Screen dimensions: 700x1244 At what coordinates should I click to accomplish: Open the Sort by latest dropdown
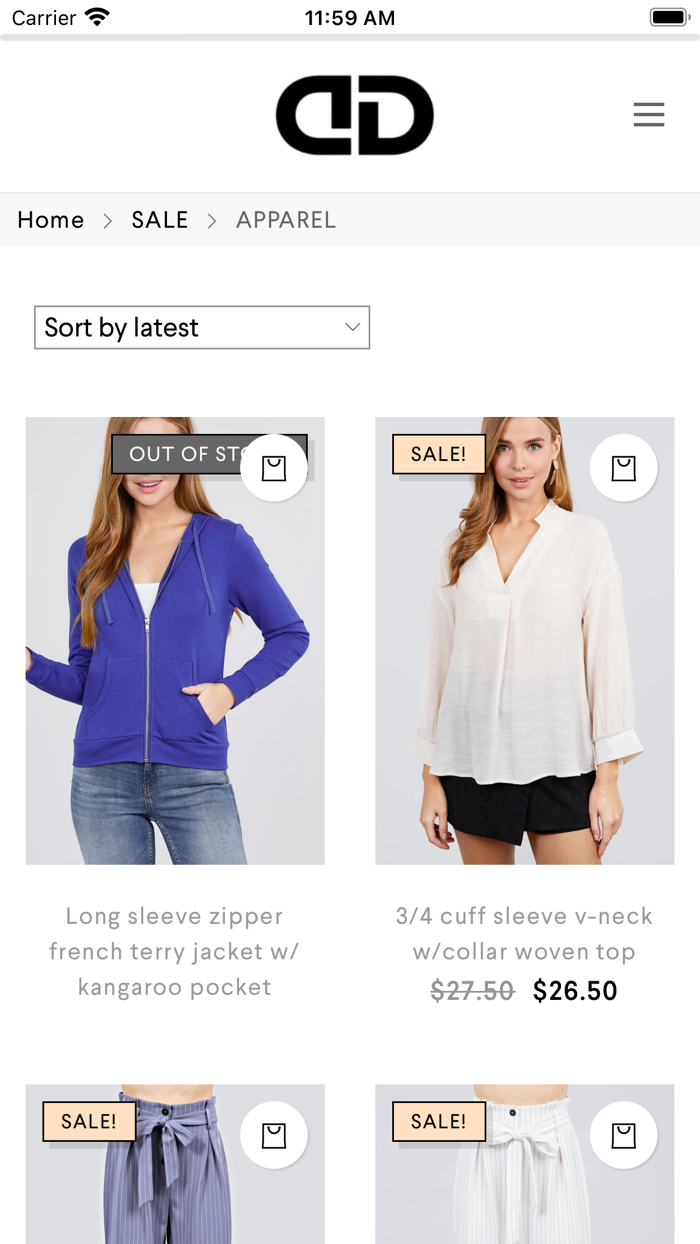pos(202,328)
